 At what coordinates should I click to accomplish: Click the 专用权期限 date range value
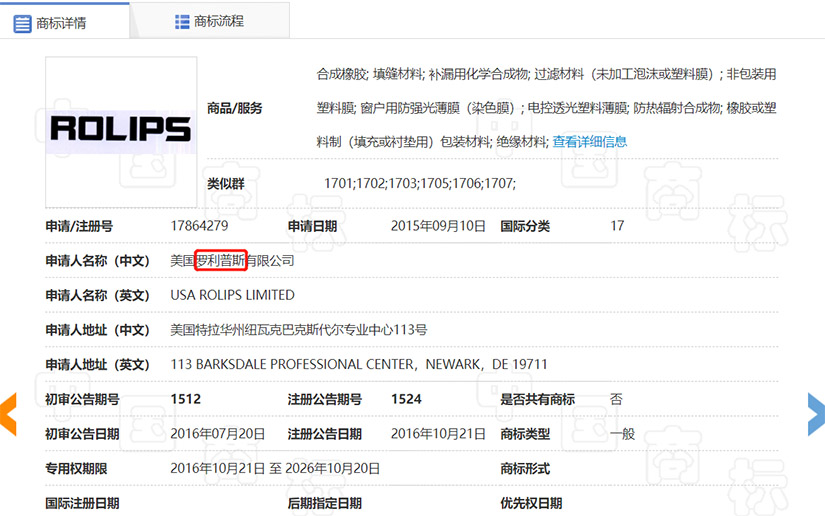[275, 468]
